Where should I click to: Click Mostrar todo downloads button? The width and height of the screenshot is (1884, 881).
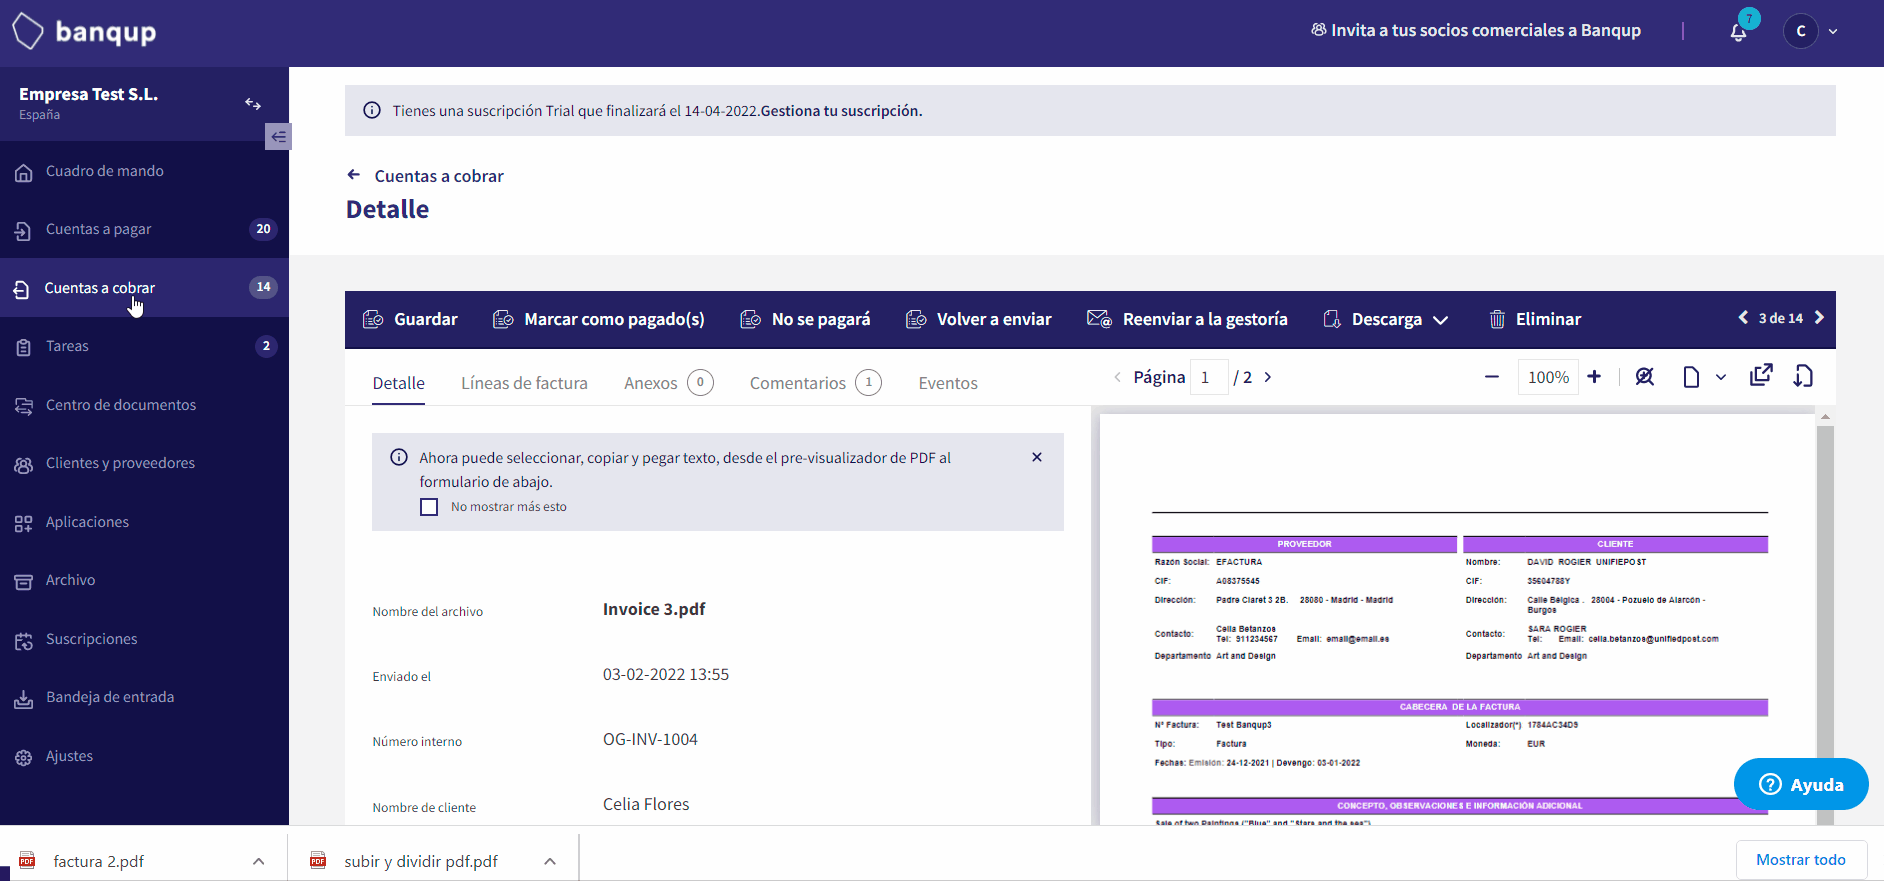pyautogui.click(x=1801, y=860)
